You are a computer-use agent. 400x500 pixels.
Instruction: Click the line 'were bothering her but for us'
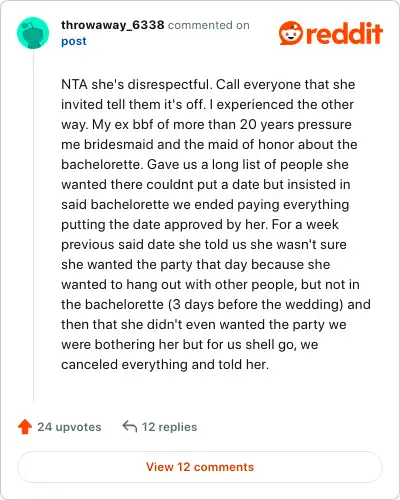click(x=190, y=344)
